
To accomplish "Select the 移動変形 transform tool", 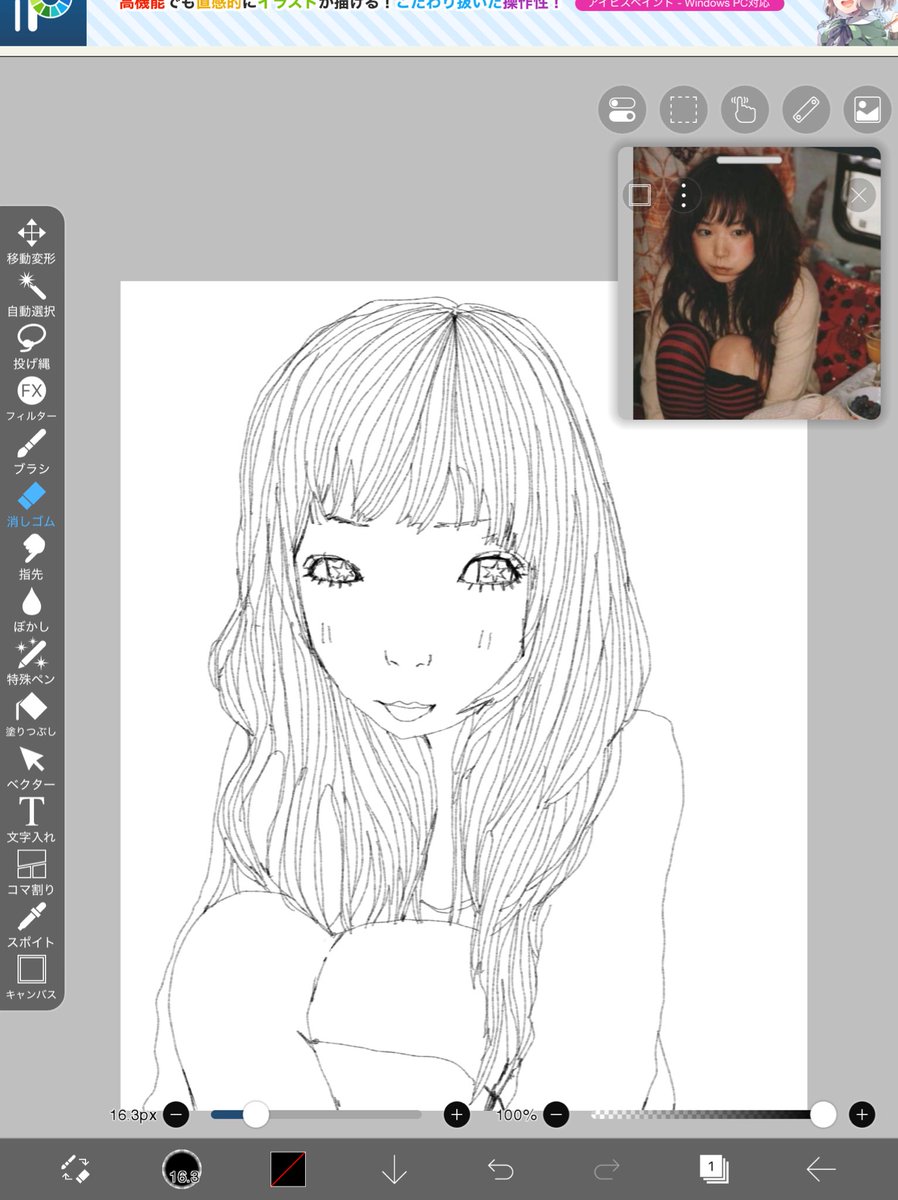I will (31, 242).
